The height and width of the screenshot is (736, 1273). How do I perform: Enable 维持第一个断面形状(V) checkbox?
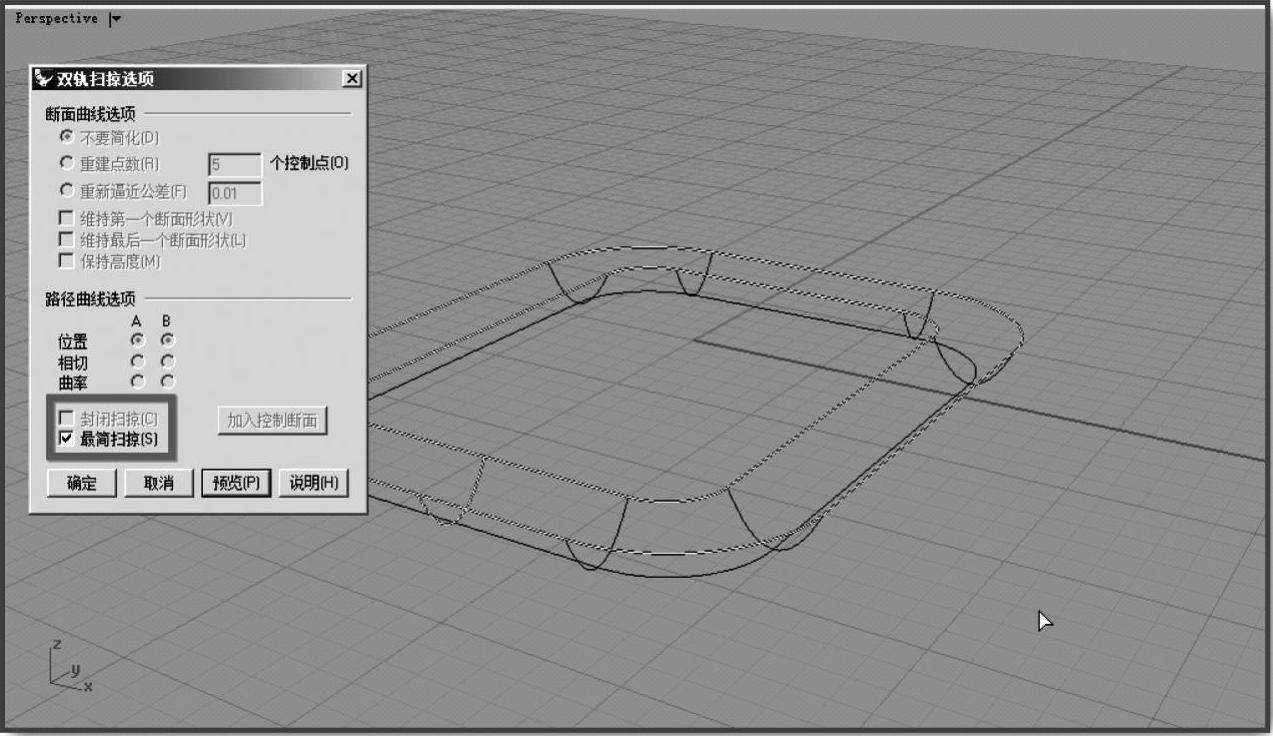(x=67, y=218)
